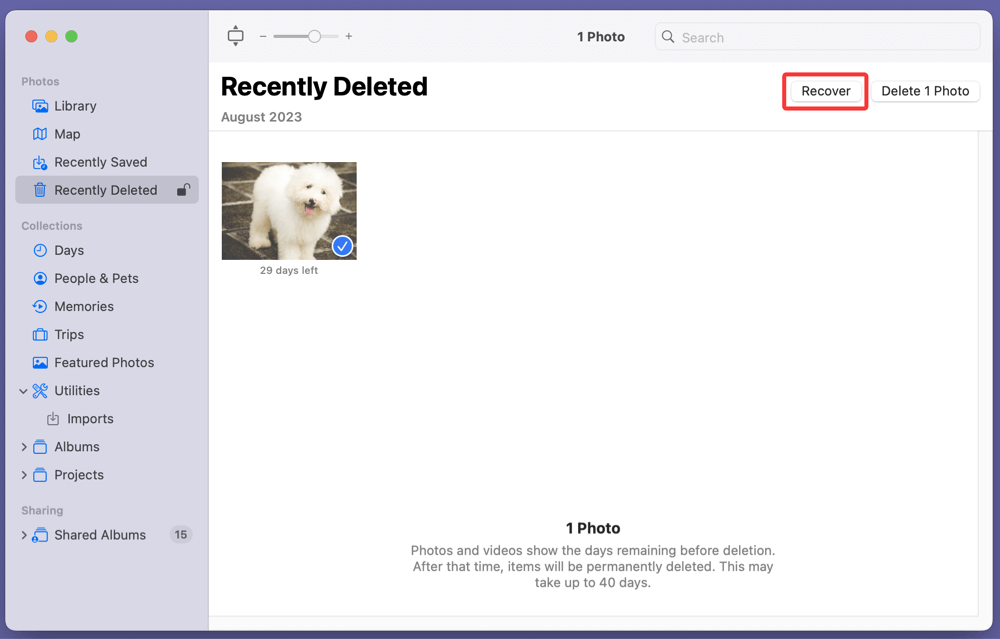Expand the Albums section
The image size is (1000, 639).
[22, 446]
